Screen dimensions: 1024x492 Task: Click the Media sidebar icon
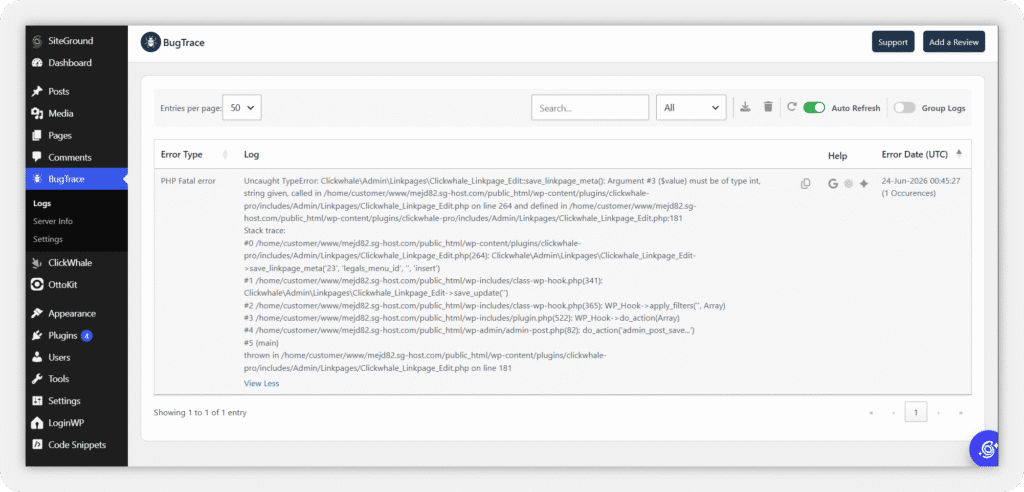(37, 114)
